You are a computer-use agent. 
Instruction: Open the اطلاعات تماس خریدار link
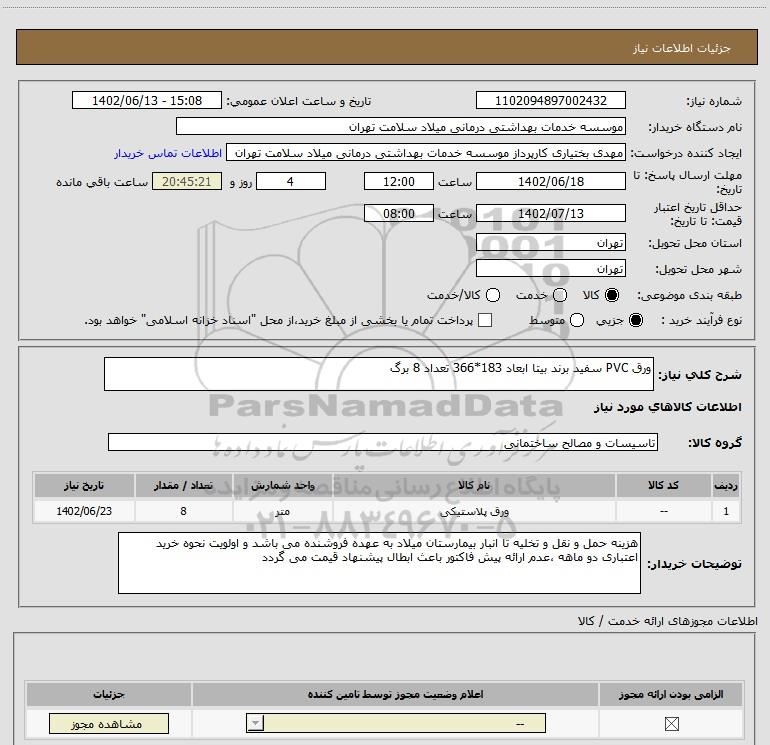[x=168, y=153]
